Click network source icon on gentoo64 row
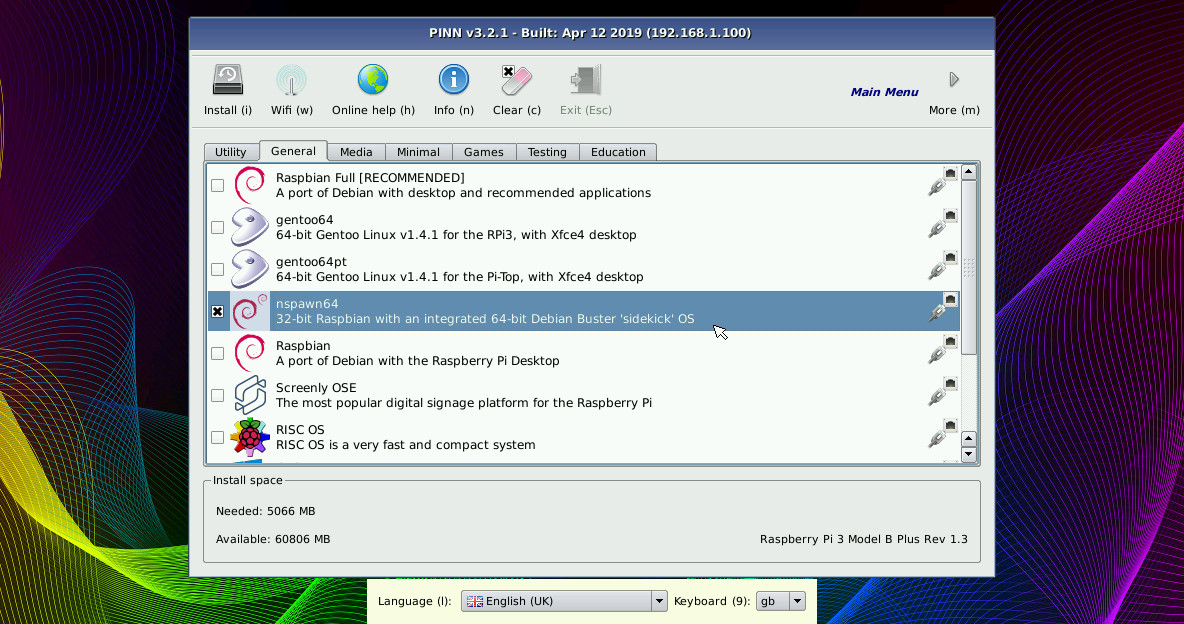Viewport: 1184px width, 624px height. tap(942, 224)
